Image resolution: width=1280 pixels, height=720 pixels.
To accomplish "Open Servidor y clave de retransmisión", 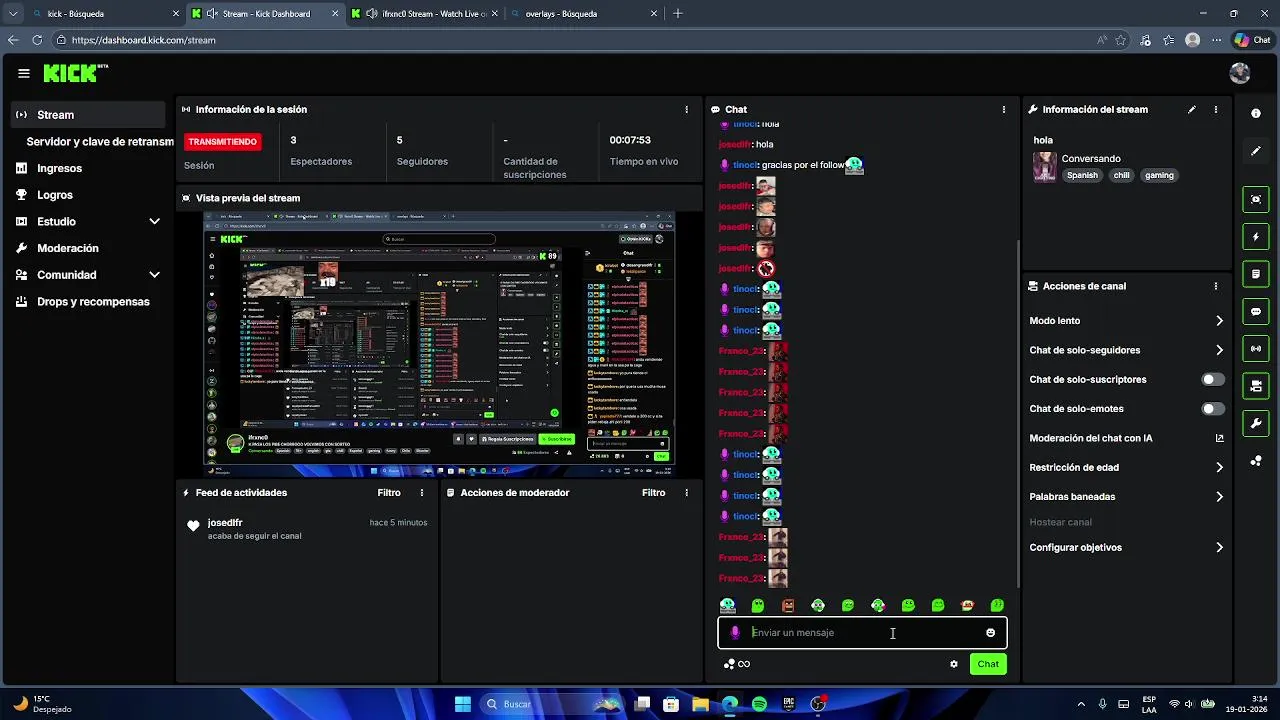I will (x=100, y=142).
